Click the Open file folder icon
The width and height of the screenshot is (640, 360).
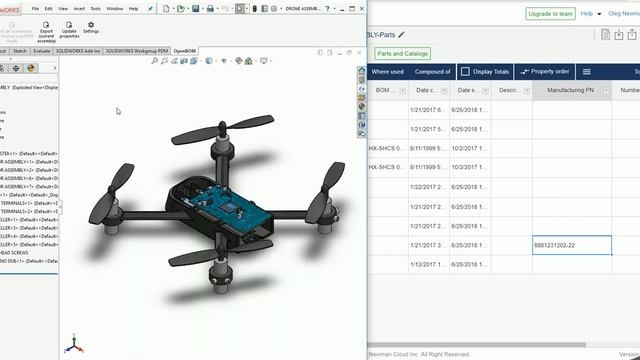point(180,9)
